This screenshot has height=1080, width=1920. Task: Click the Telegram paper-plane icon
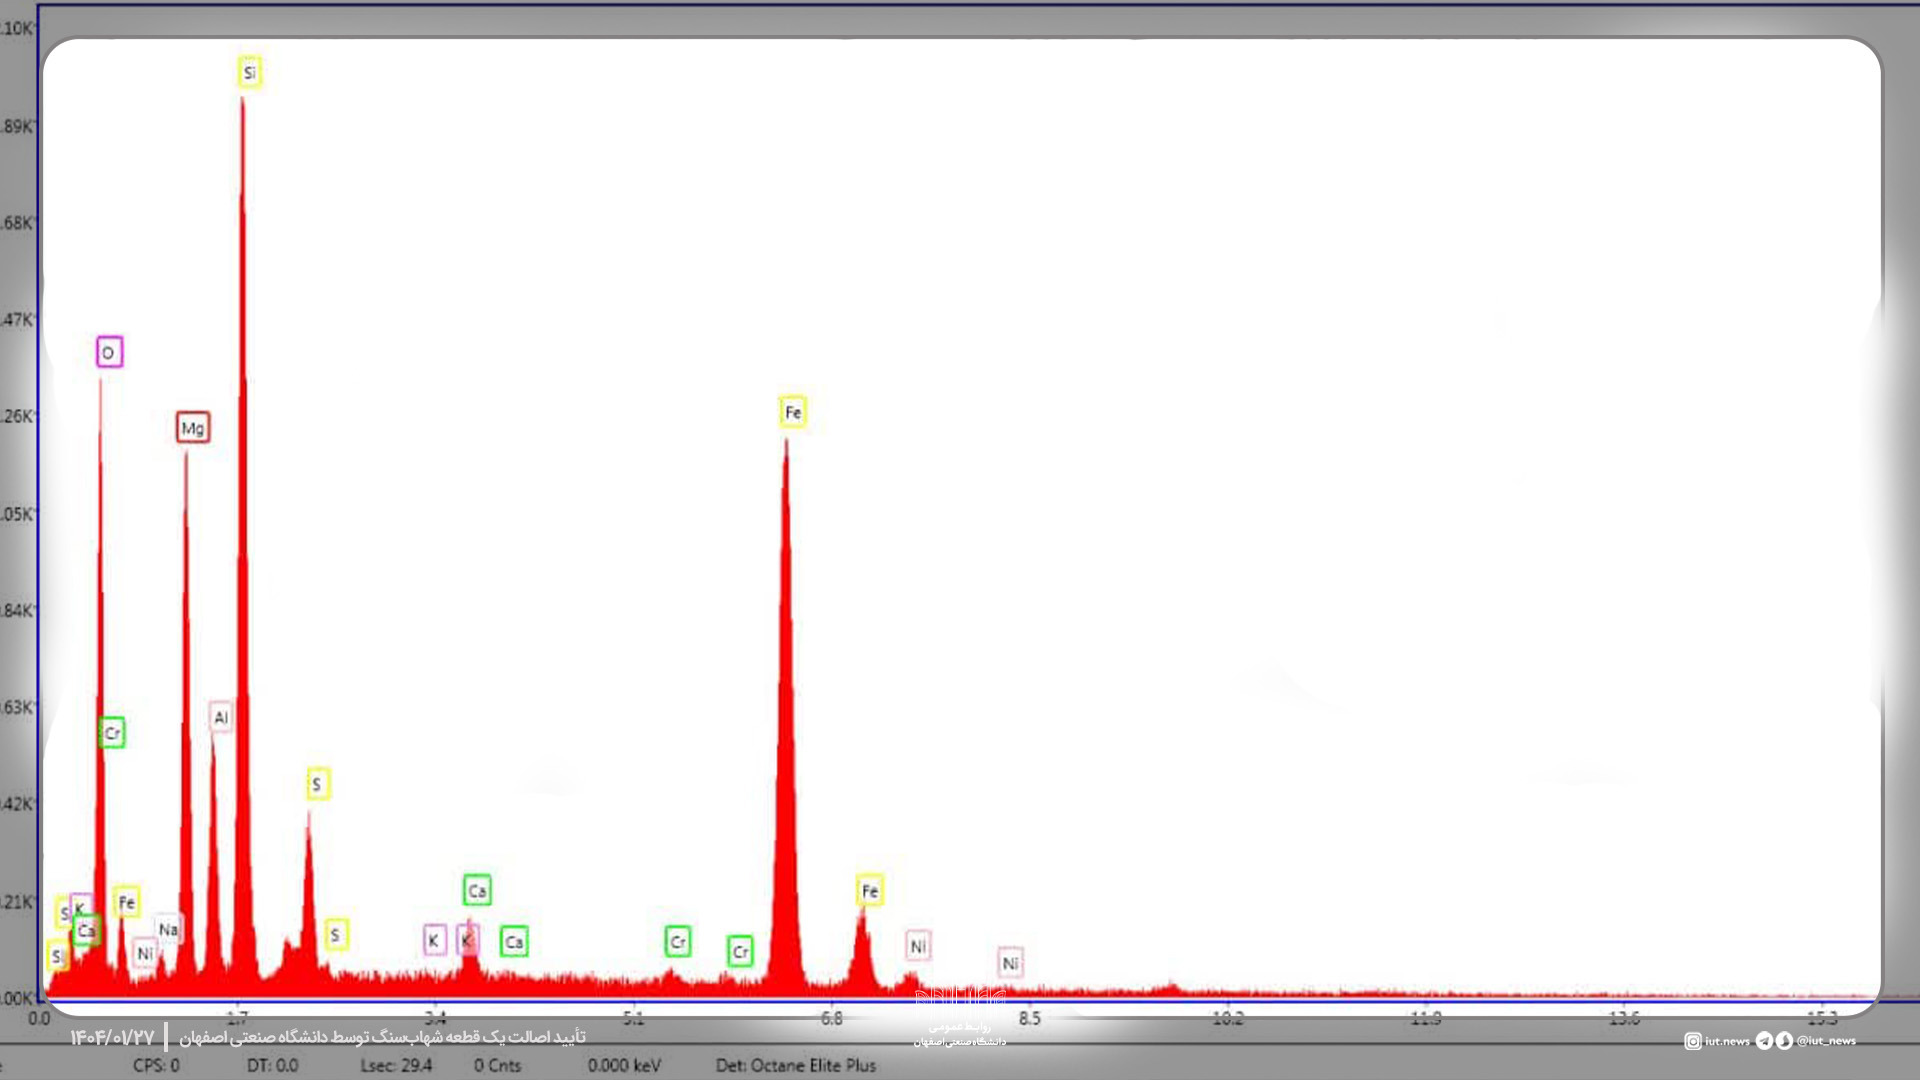pyautogui.click(x=1764, y=1041)
